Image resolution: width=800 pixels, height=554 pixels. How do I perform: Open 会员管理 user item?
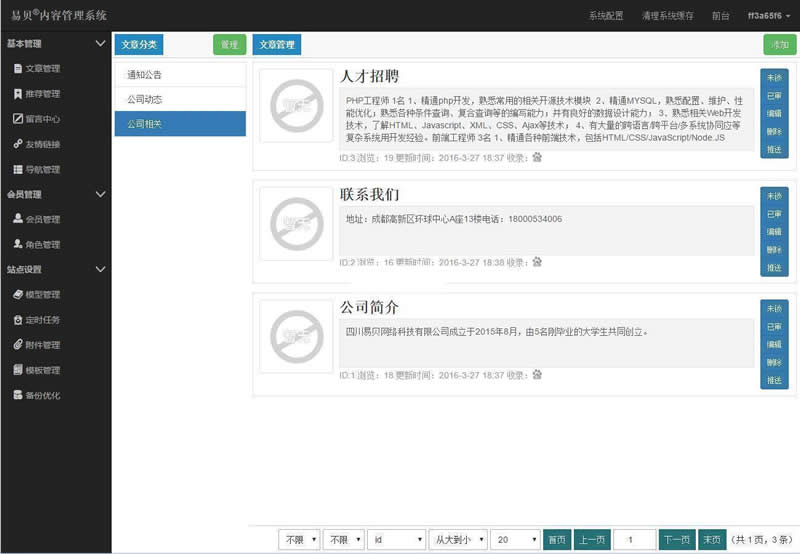click(42, 219)
